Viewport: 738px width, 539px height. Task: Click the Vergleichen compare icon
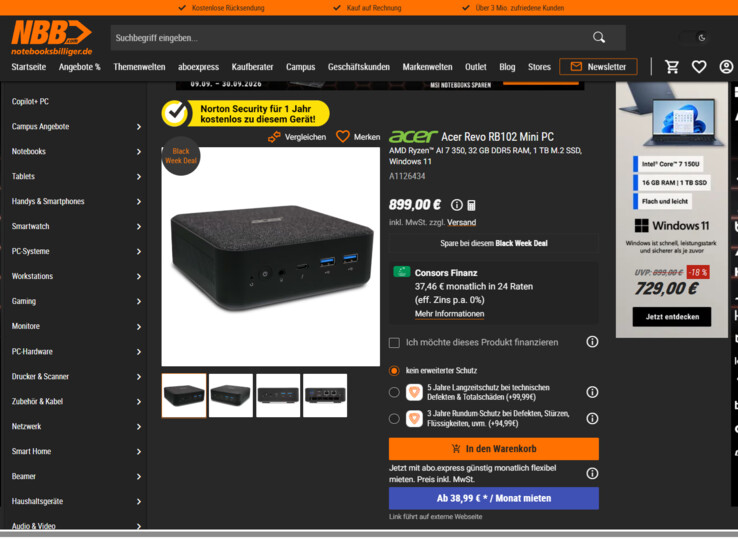274,137
